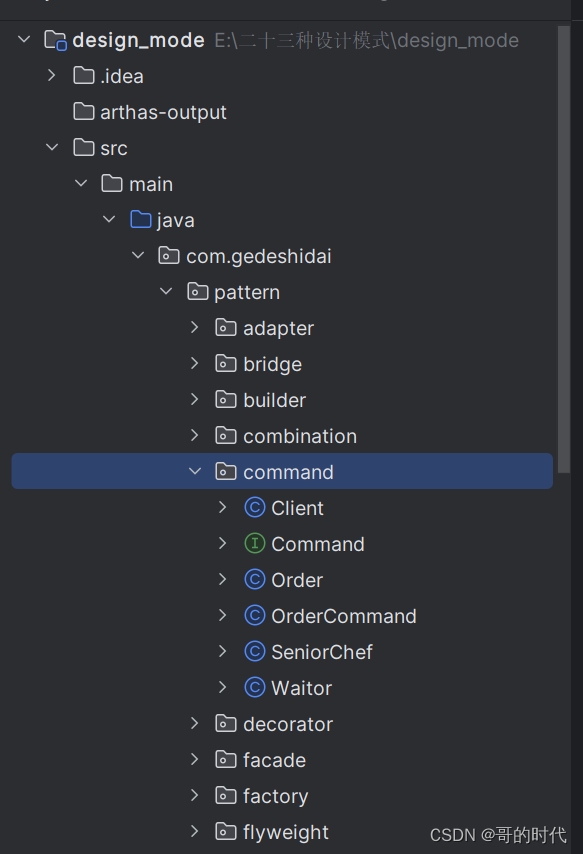The image size is (583, 854).
Task: Click the Waitor class icon
Action: [254, 687]
